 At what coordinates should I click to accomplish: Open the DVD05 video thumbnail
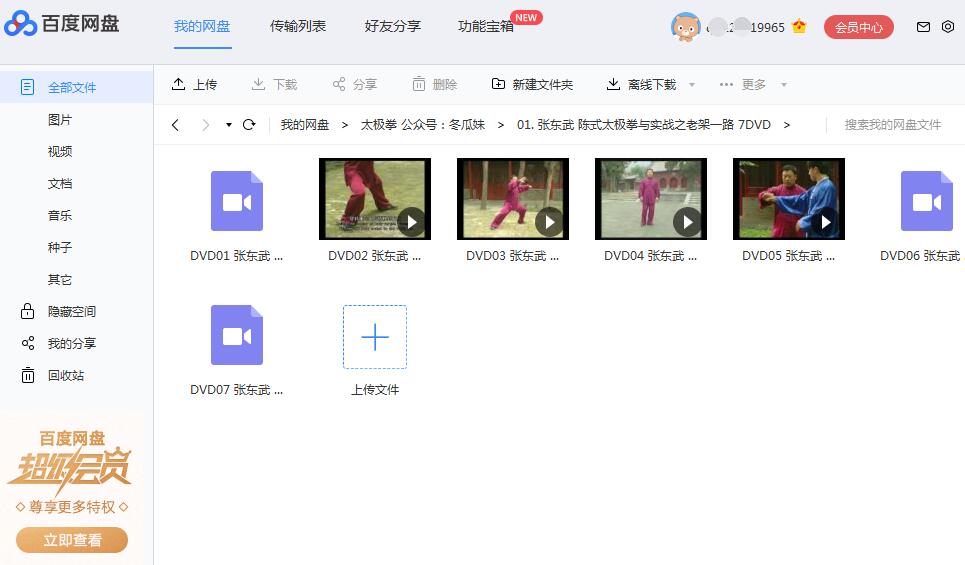[x=788, y=199]
